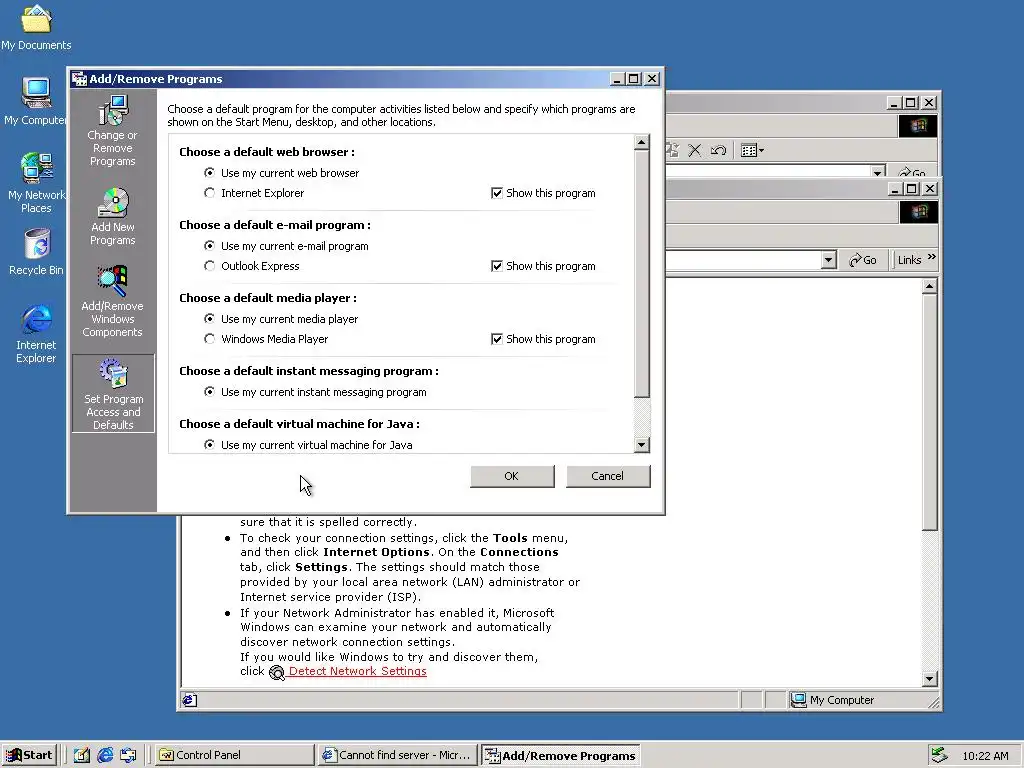
Task: Open the Views dropdown in Control Panel toolbar
Action: click(752, 151)
